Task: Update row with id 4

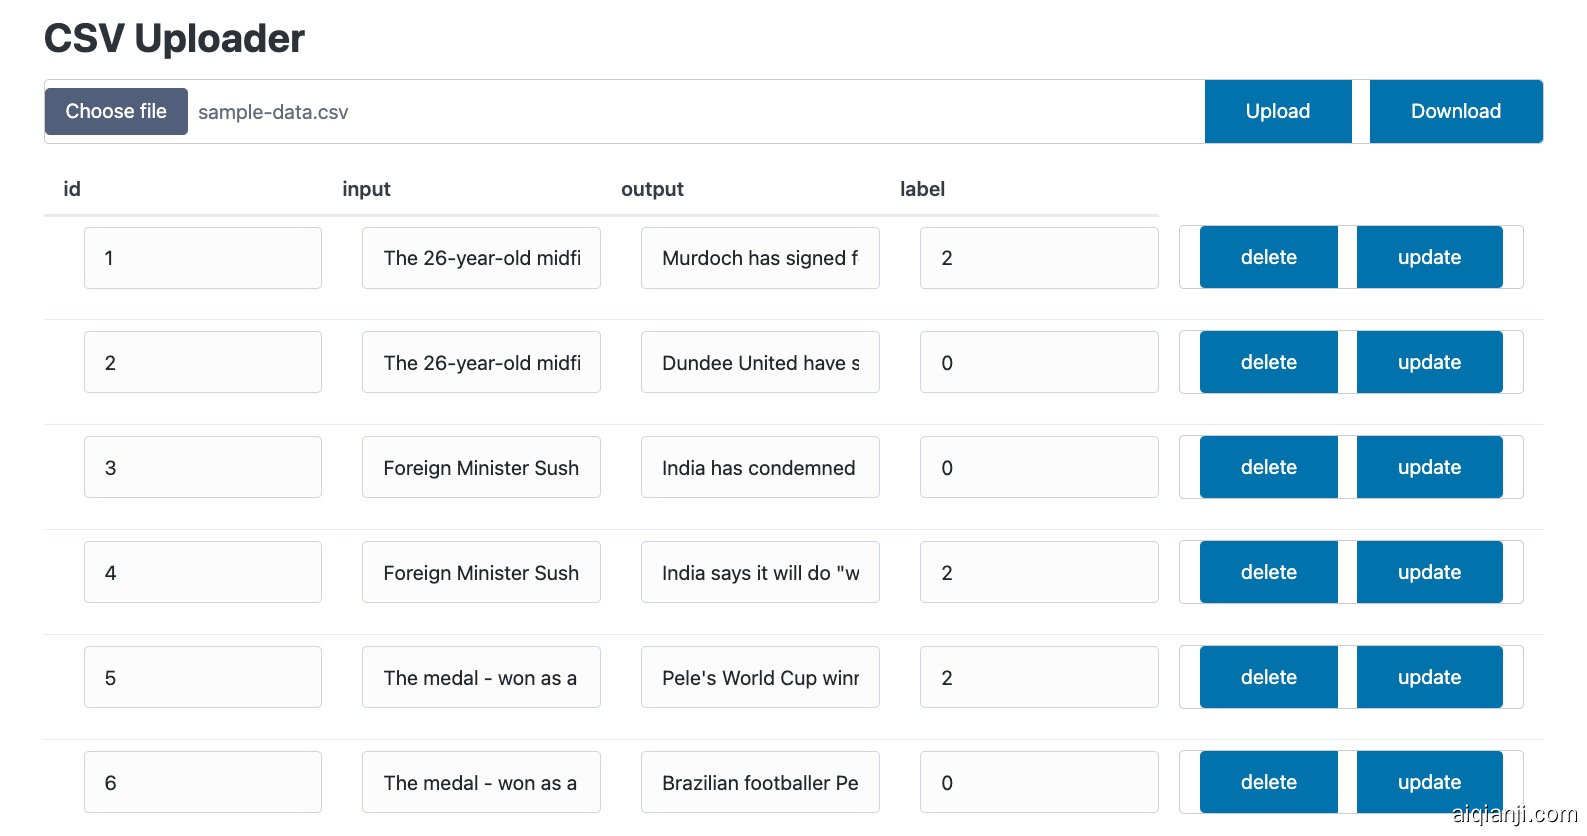Action: pos(1429,572)
